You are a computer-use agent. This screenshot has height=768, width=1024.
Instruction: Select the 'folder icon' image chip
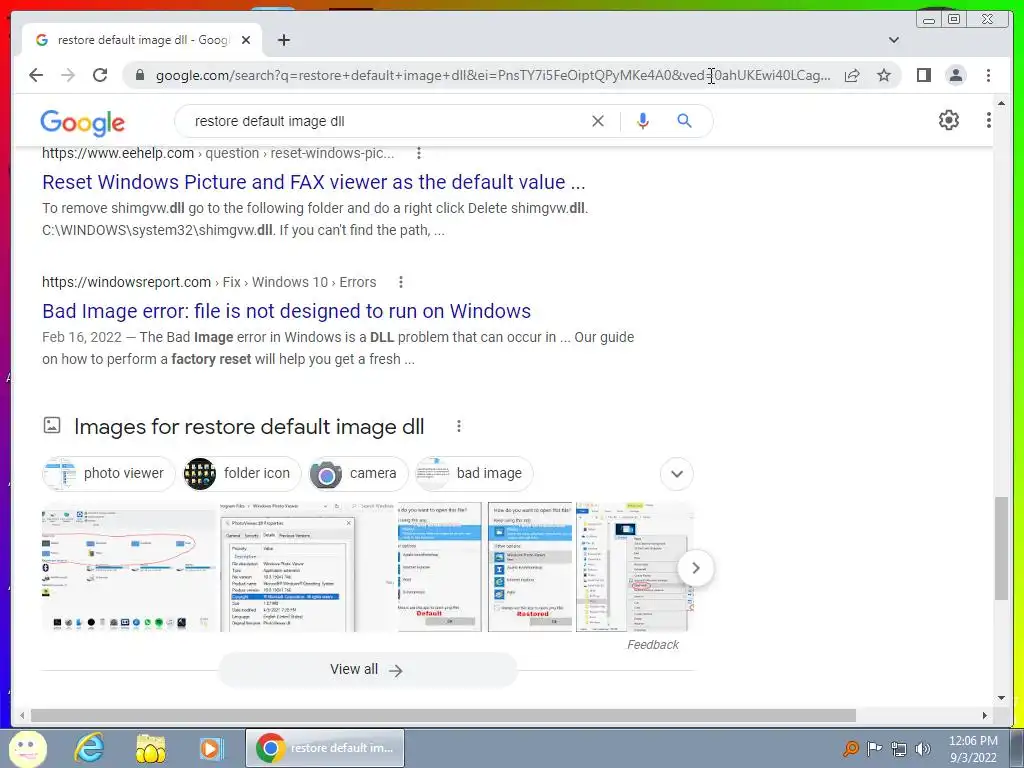pos(241,473)
